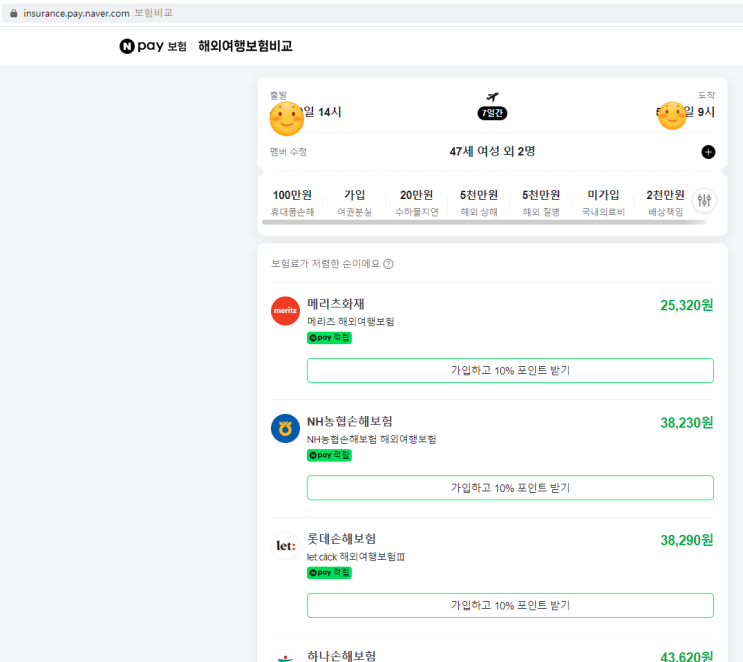Click 가입하고 10% 포인트 받기 for 메리츠화재
This screenshot has height=662, width=743.
coord(510,370)
